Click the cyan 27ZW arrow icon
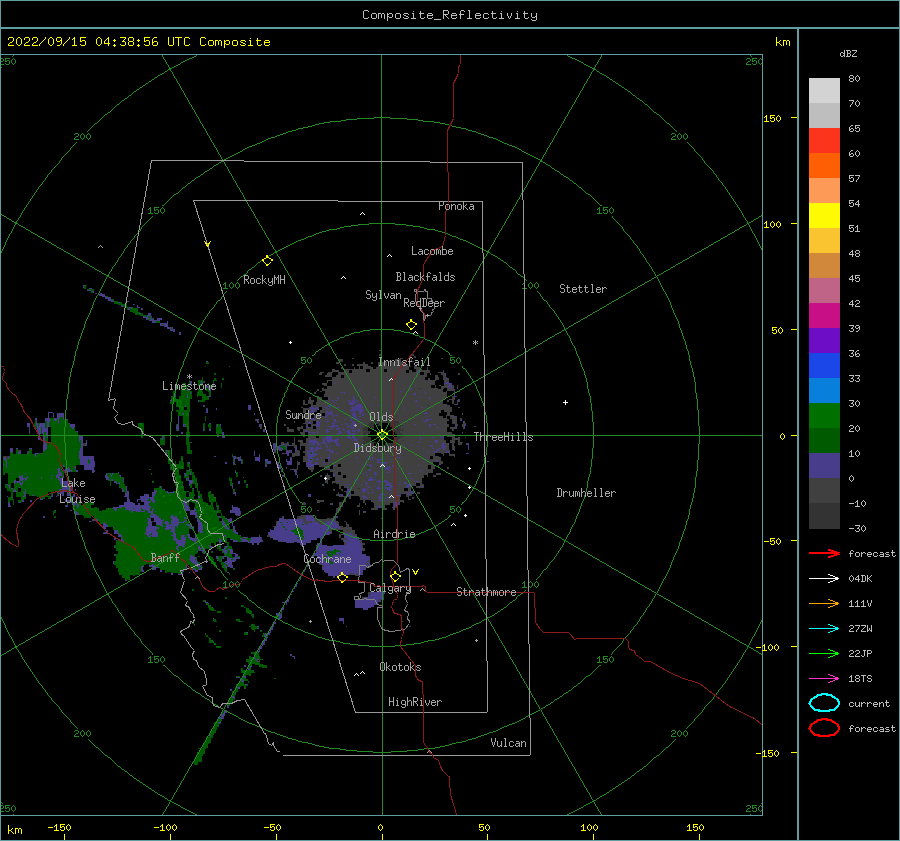Image resolution: width=900 pixels, height=841 pixels. 824,629
